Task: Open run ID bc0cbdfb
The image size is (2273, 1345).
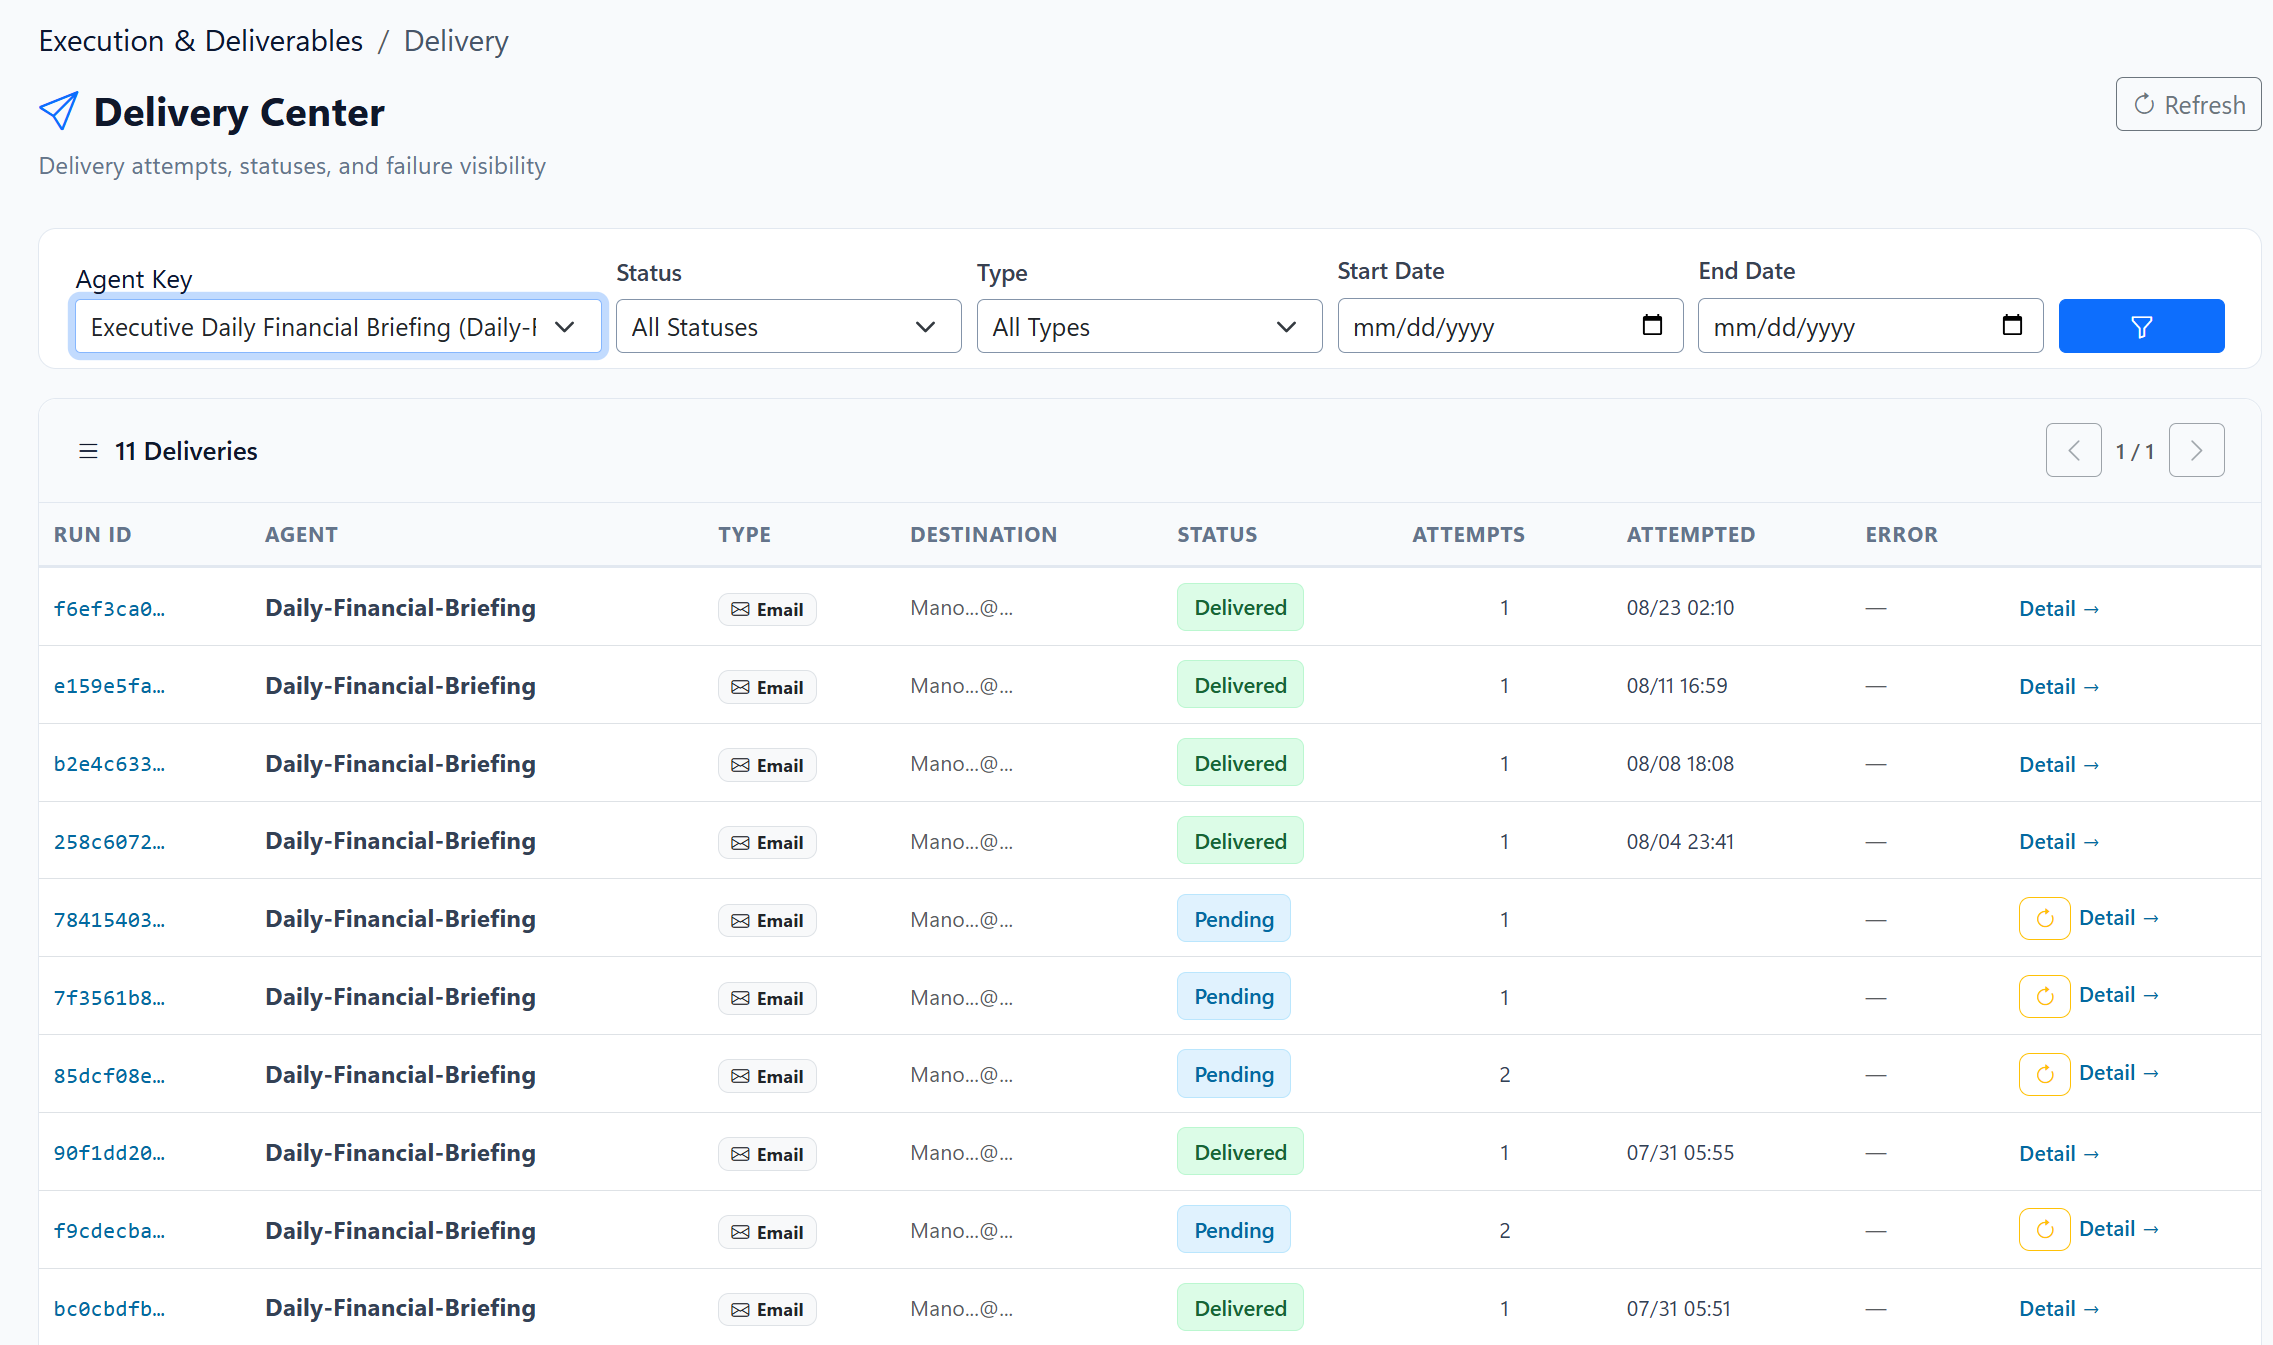Action: tap(109, 1309)
